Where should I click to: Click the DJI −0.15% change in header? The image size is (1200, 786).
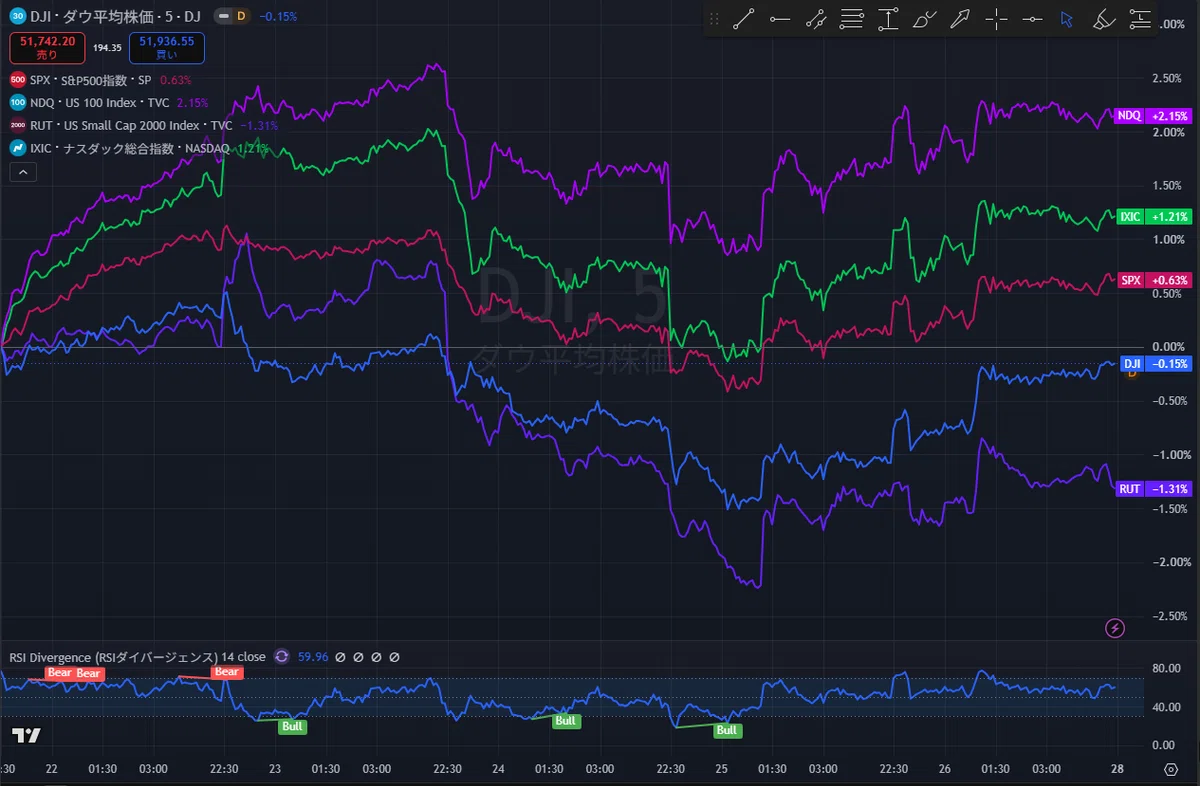278,16
